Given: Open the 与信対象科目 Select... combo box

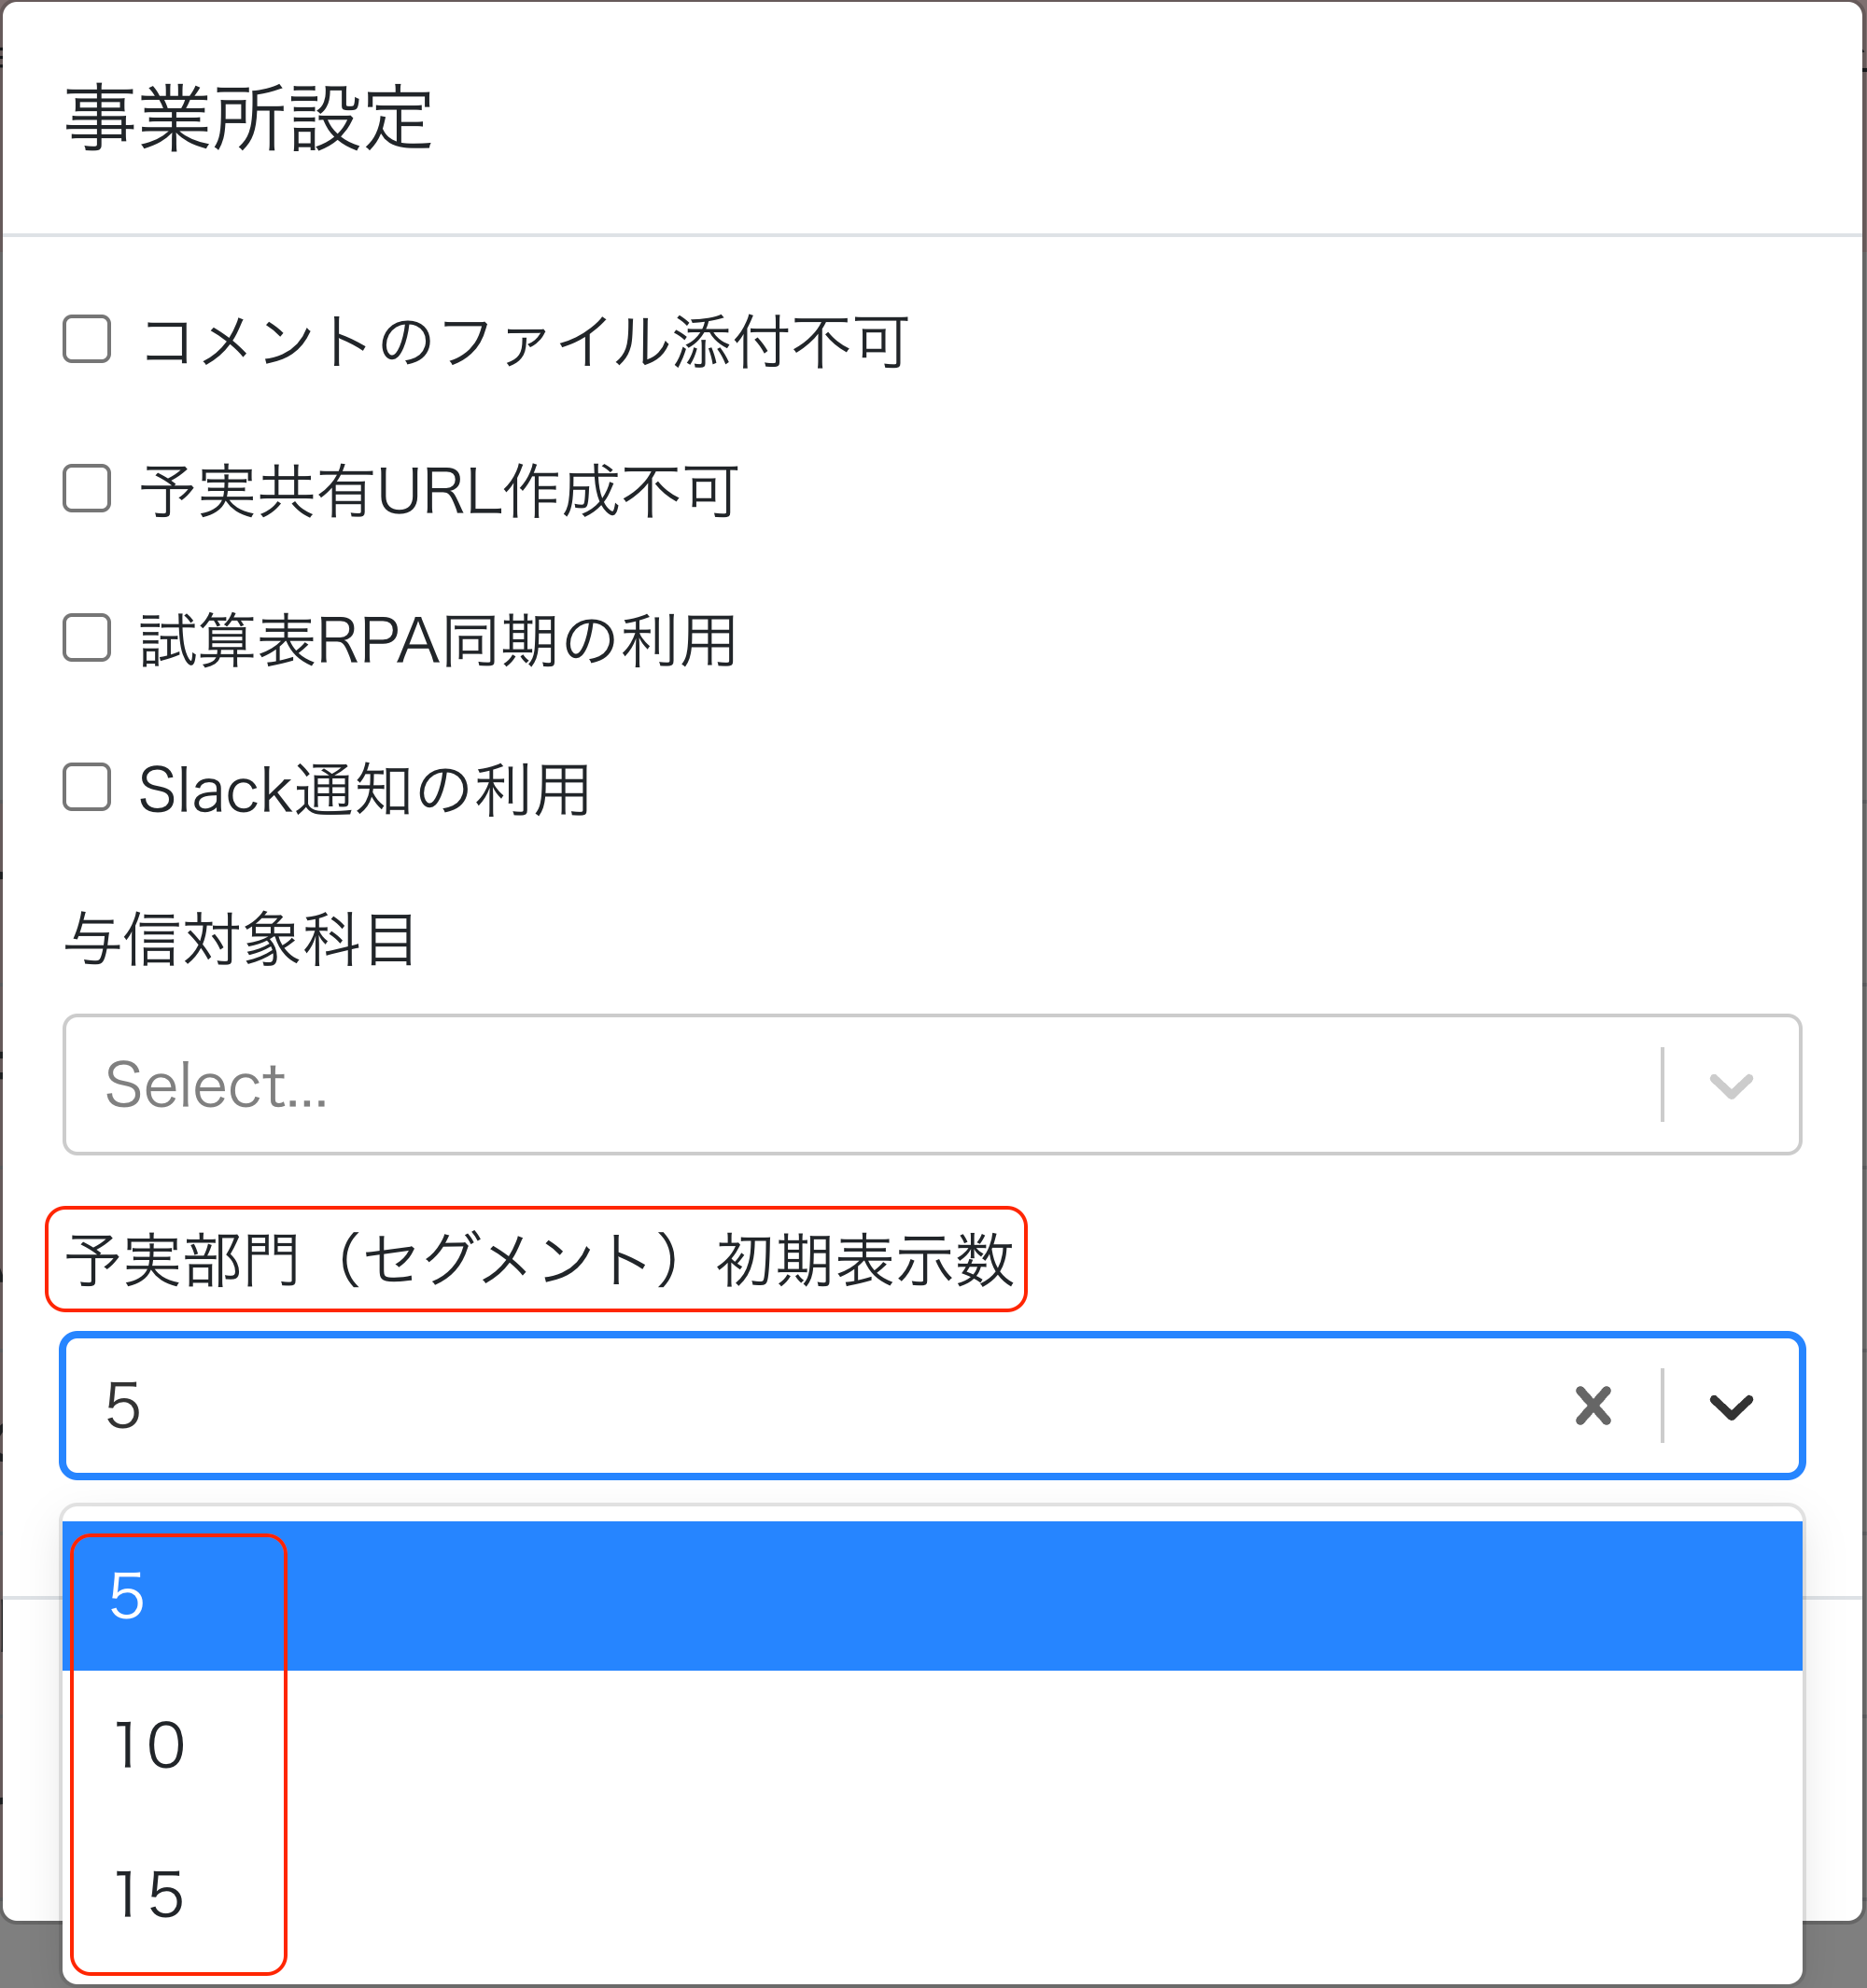Looking at the screenshot, I should (x=932, y=1085).
